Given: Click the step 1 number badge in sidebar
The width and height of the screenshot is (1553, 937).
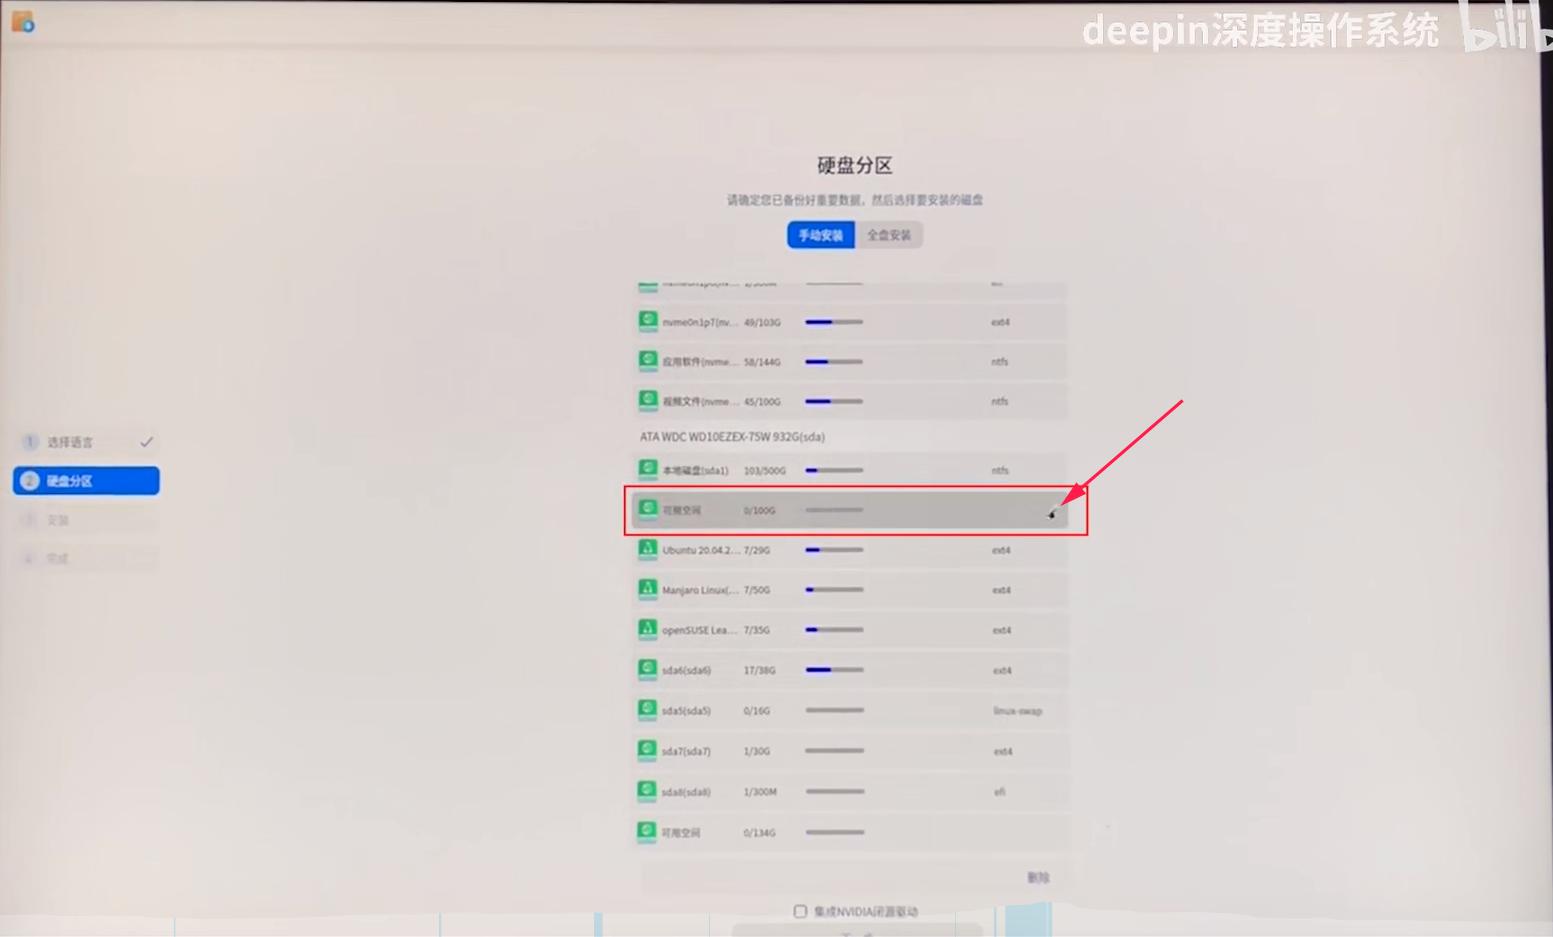Looking at the screenshot, I should [30, 442].
